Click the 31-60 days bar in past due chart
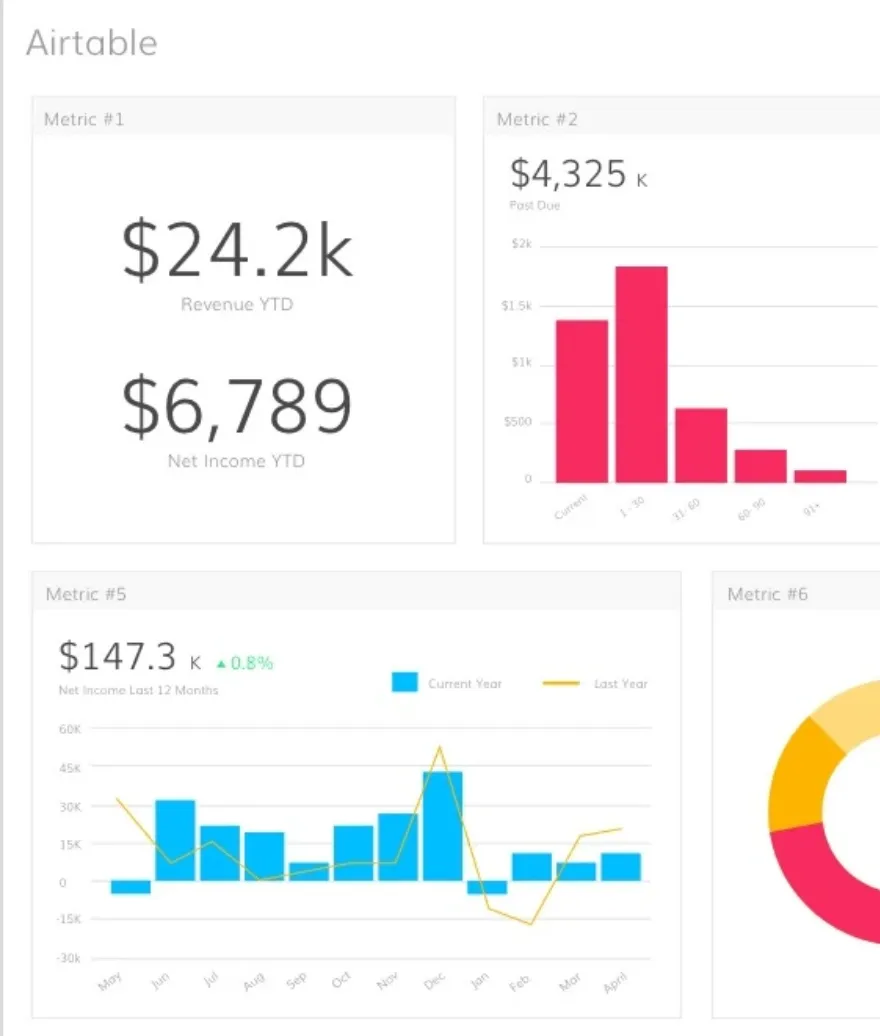Screen dimensions: 880x1036 [701, 445]
